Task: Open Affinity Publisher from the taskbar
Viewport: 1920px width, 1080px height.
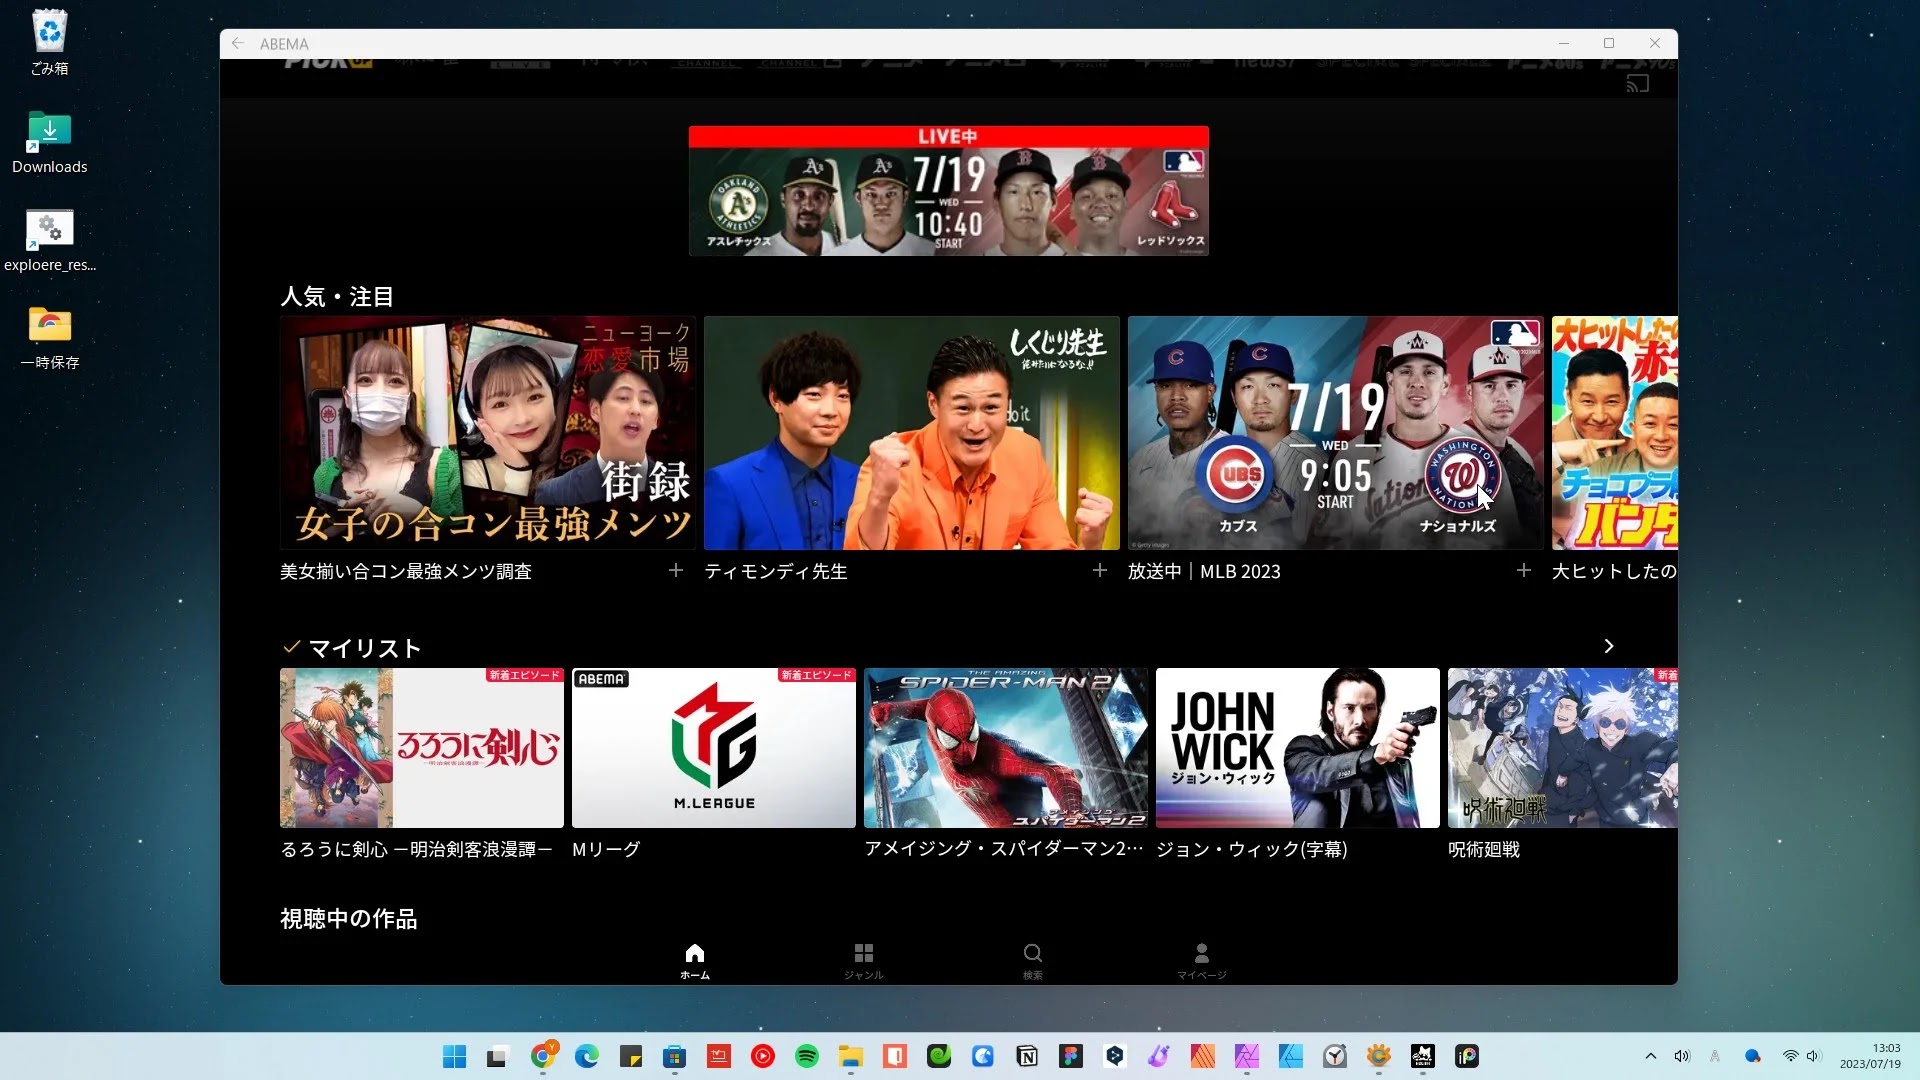Action: [1203, 1056]
